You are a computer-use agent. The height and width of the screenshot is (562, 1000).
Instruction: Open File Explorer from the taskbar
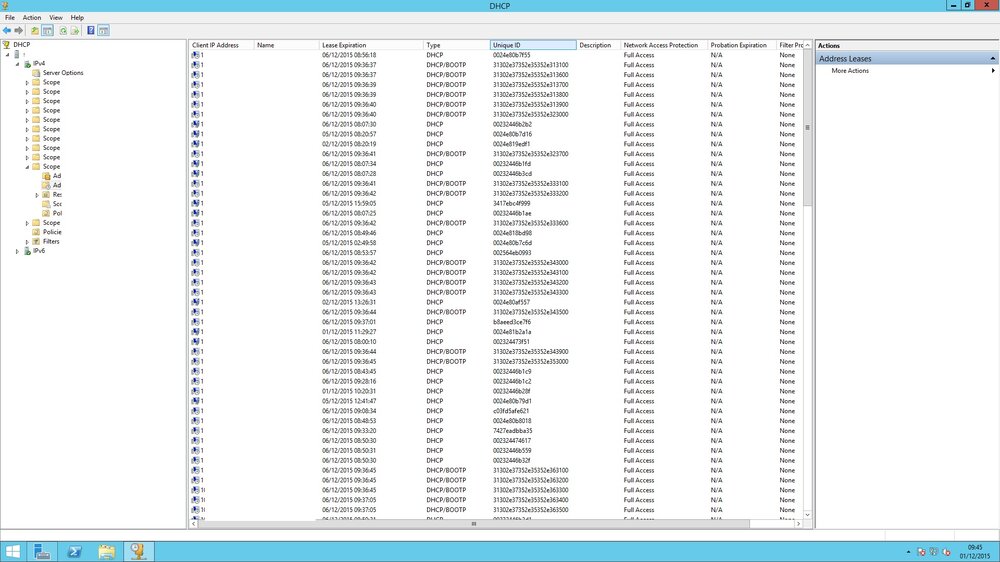(107, 552)
